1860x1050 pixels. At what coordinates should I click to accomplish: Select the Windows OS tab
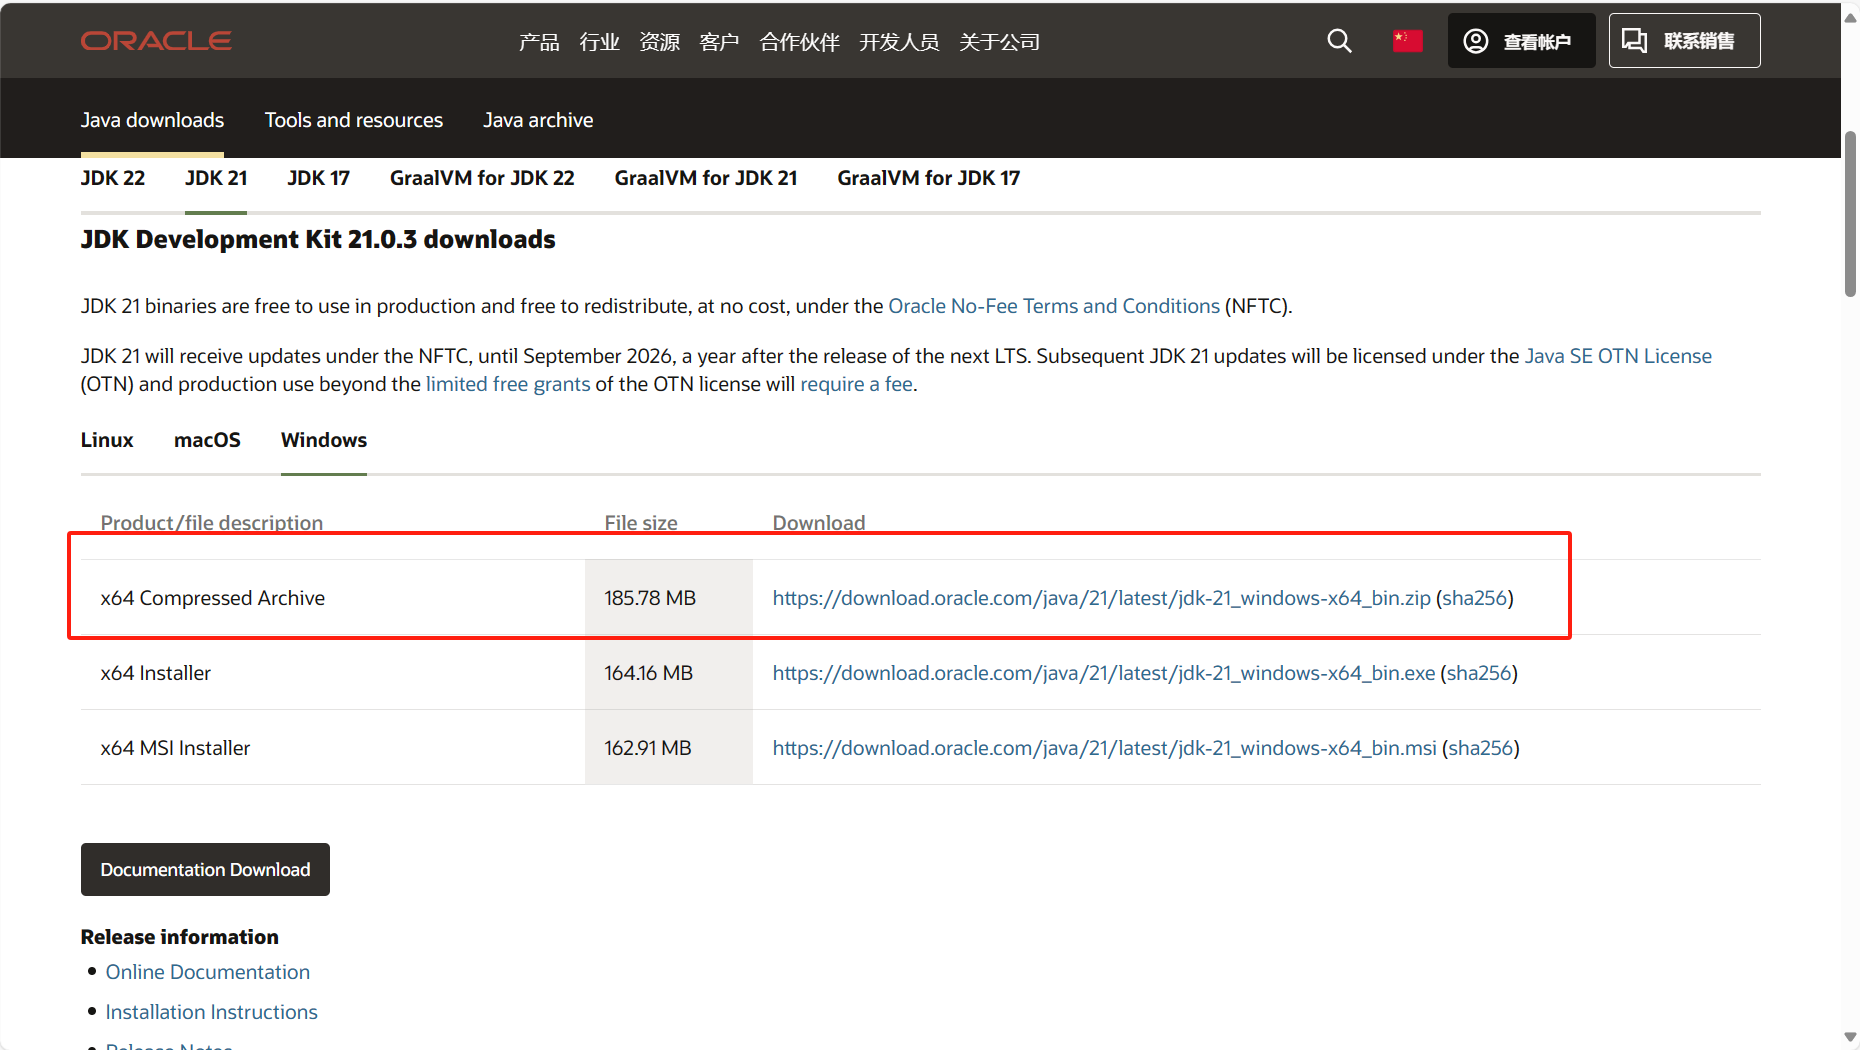click(x=324, y=440)
